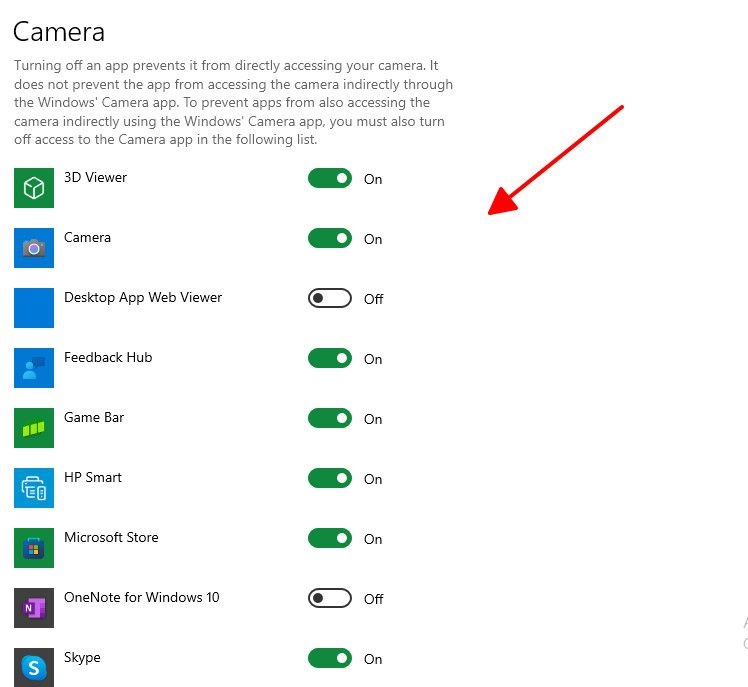The height and width of the screenshot is (687, 748).
Task: Select the 'HP Smart' label
Action: click(93, 478)
